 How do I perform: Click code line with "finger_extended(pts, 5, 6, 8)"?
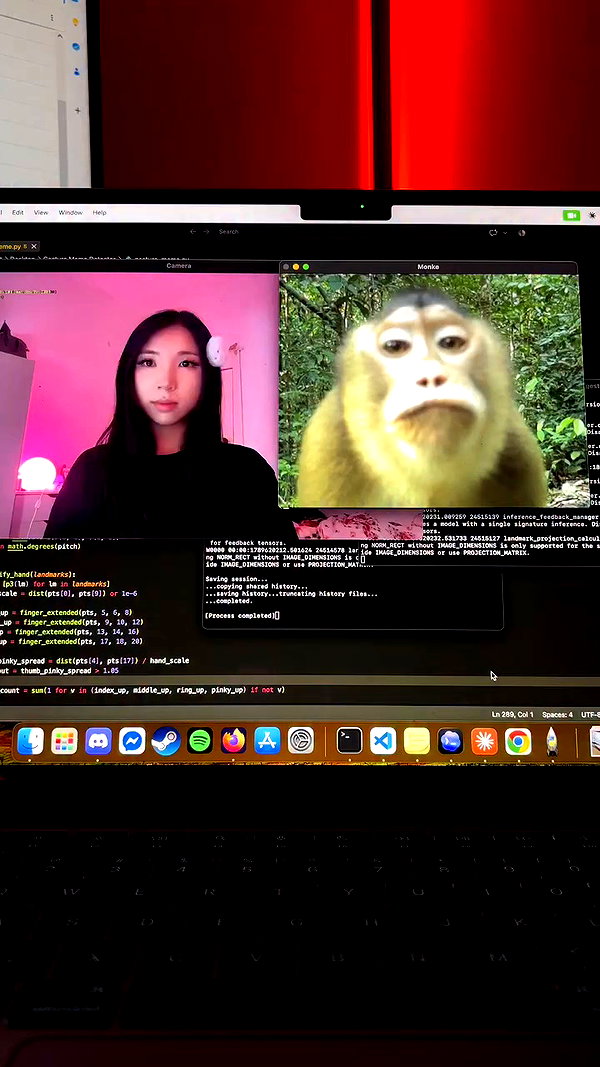click(x=66, y=612)
